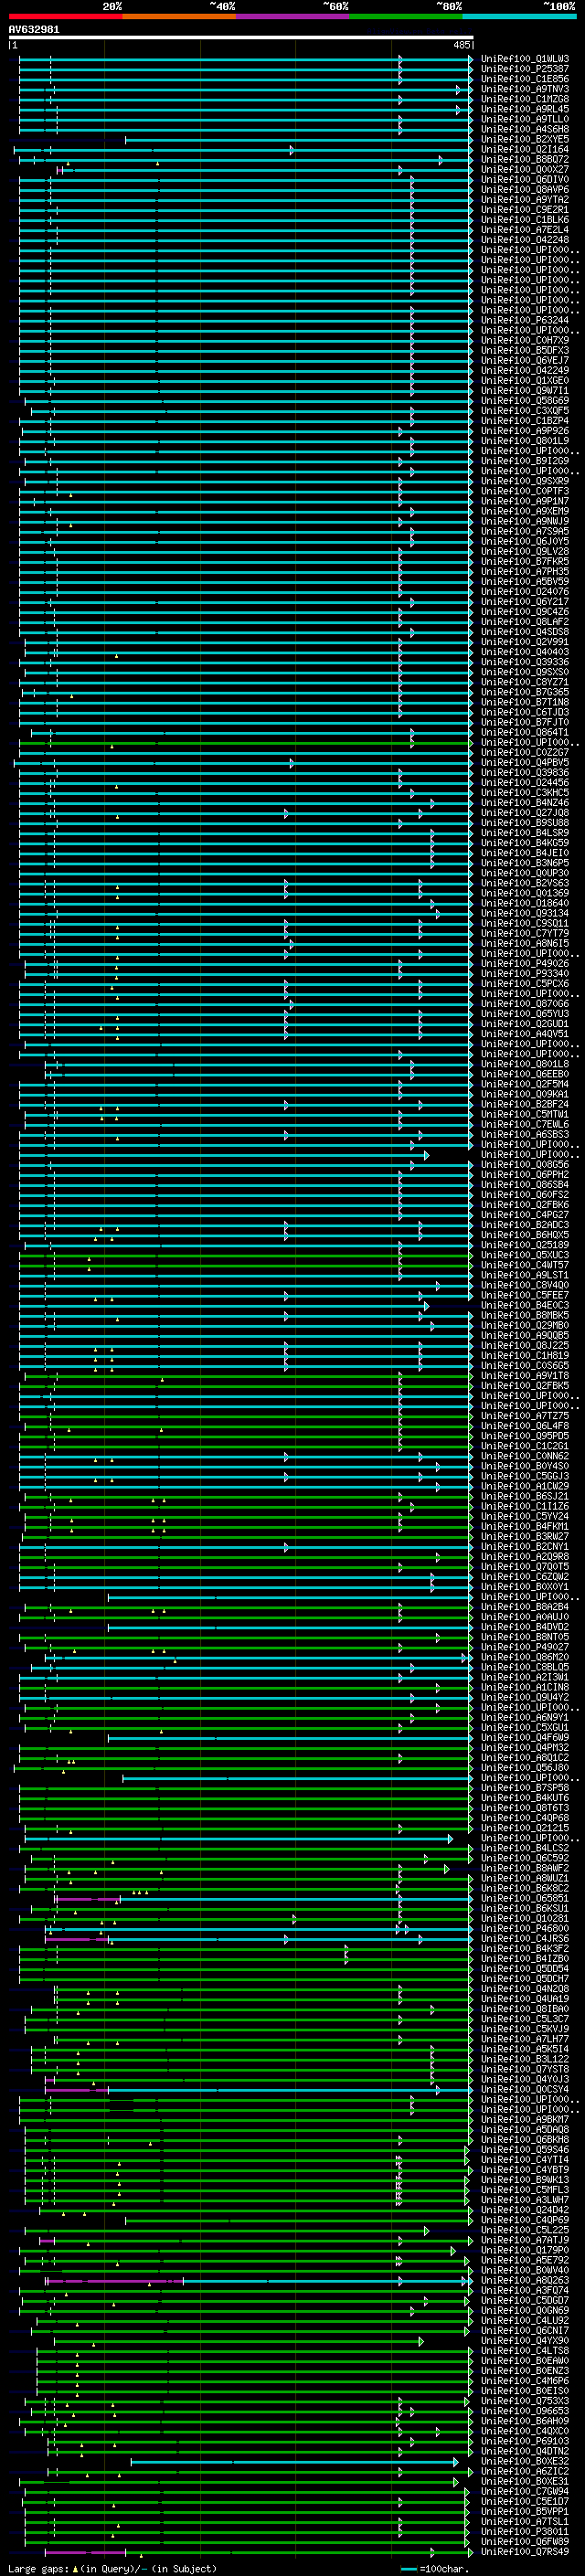The height and width of the screenshot is (2576, 585).
Task: Select the UniRef100_B2XYE5 label
Action: coord(525,139)
